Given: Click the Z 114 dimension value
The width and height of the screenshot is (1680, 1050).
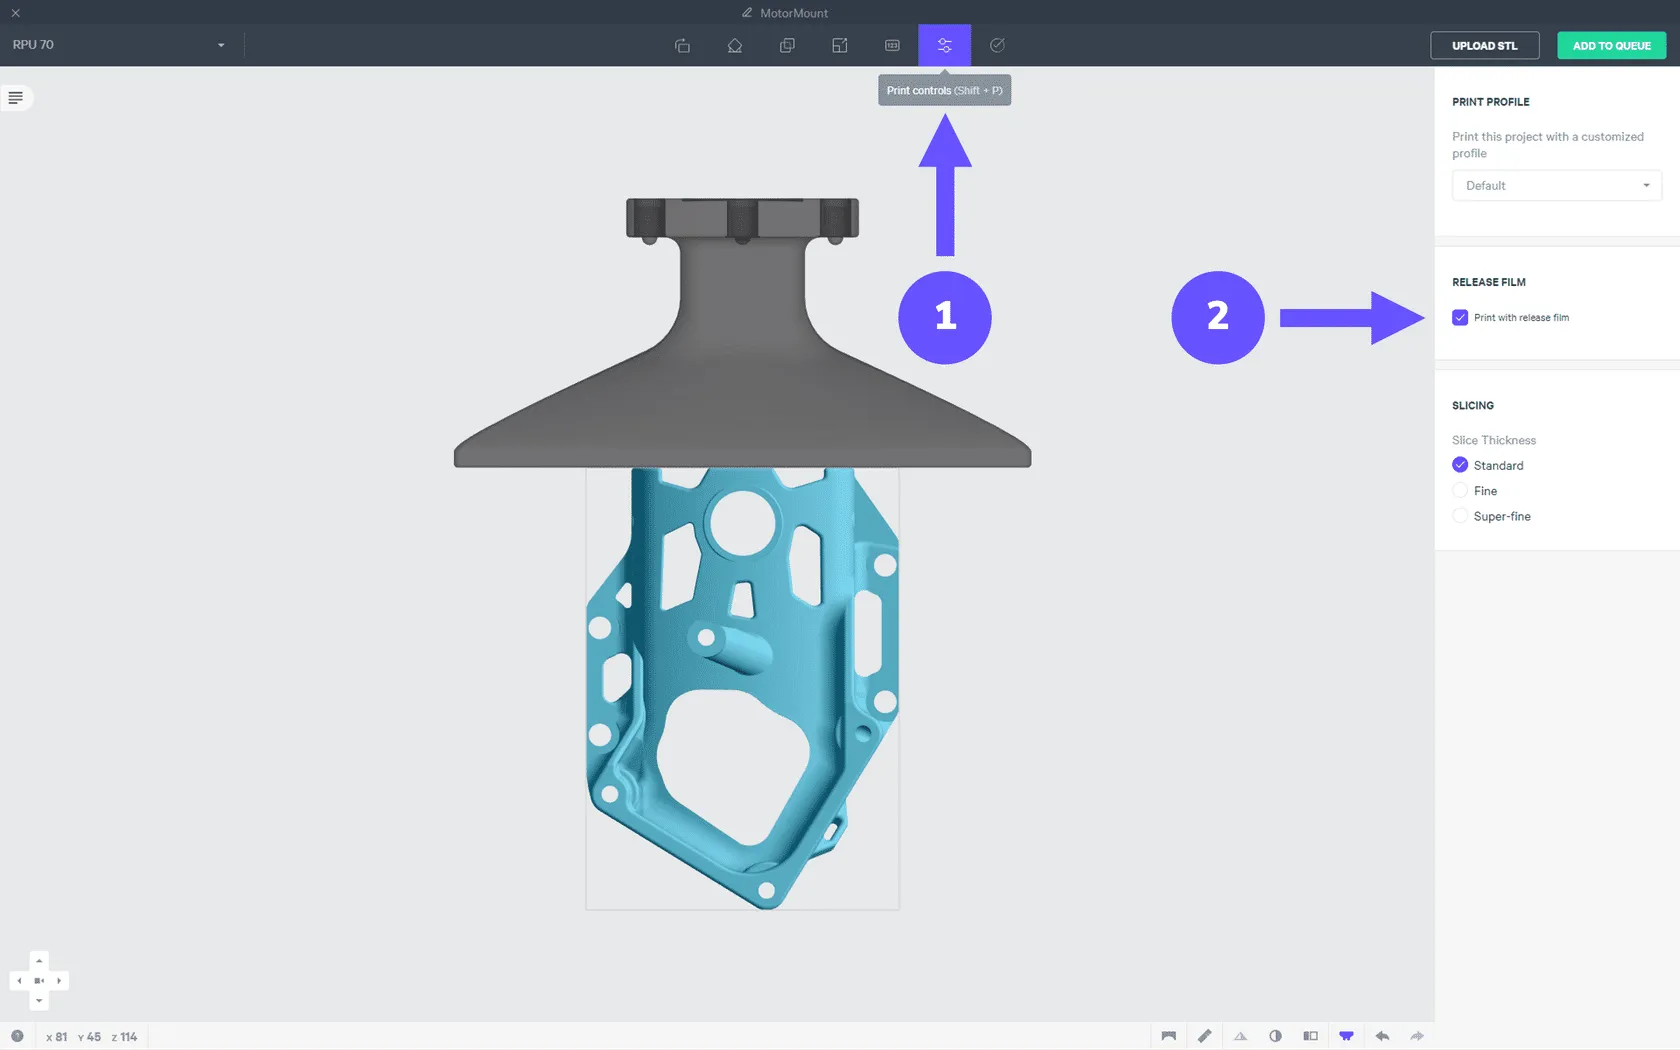Looking at the screenshot, I should pyautogui.click(x=124, y=1037).
